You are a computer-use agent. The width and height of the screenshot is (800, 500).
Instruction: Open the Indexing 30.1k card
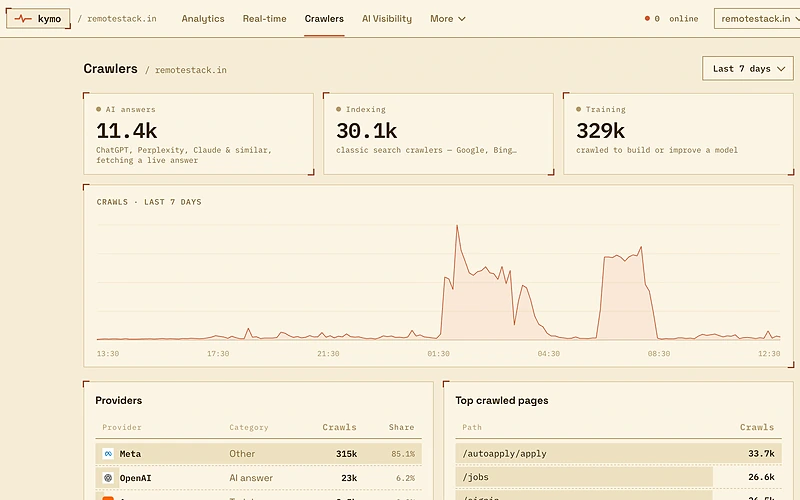coord(438,134)
